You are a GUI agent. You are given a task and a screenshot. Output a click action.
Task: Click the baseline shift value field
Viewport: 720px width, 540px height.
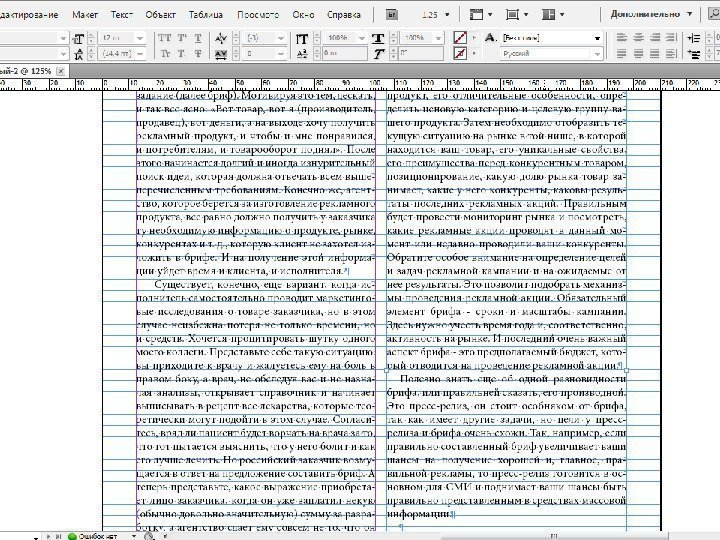[x=344, y=54]
